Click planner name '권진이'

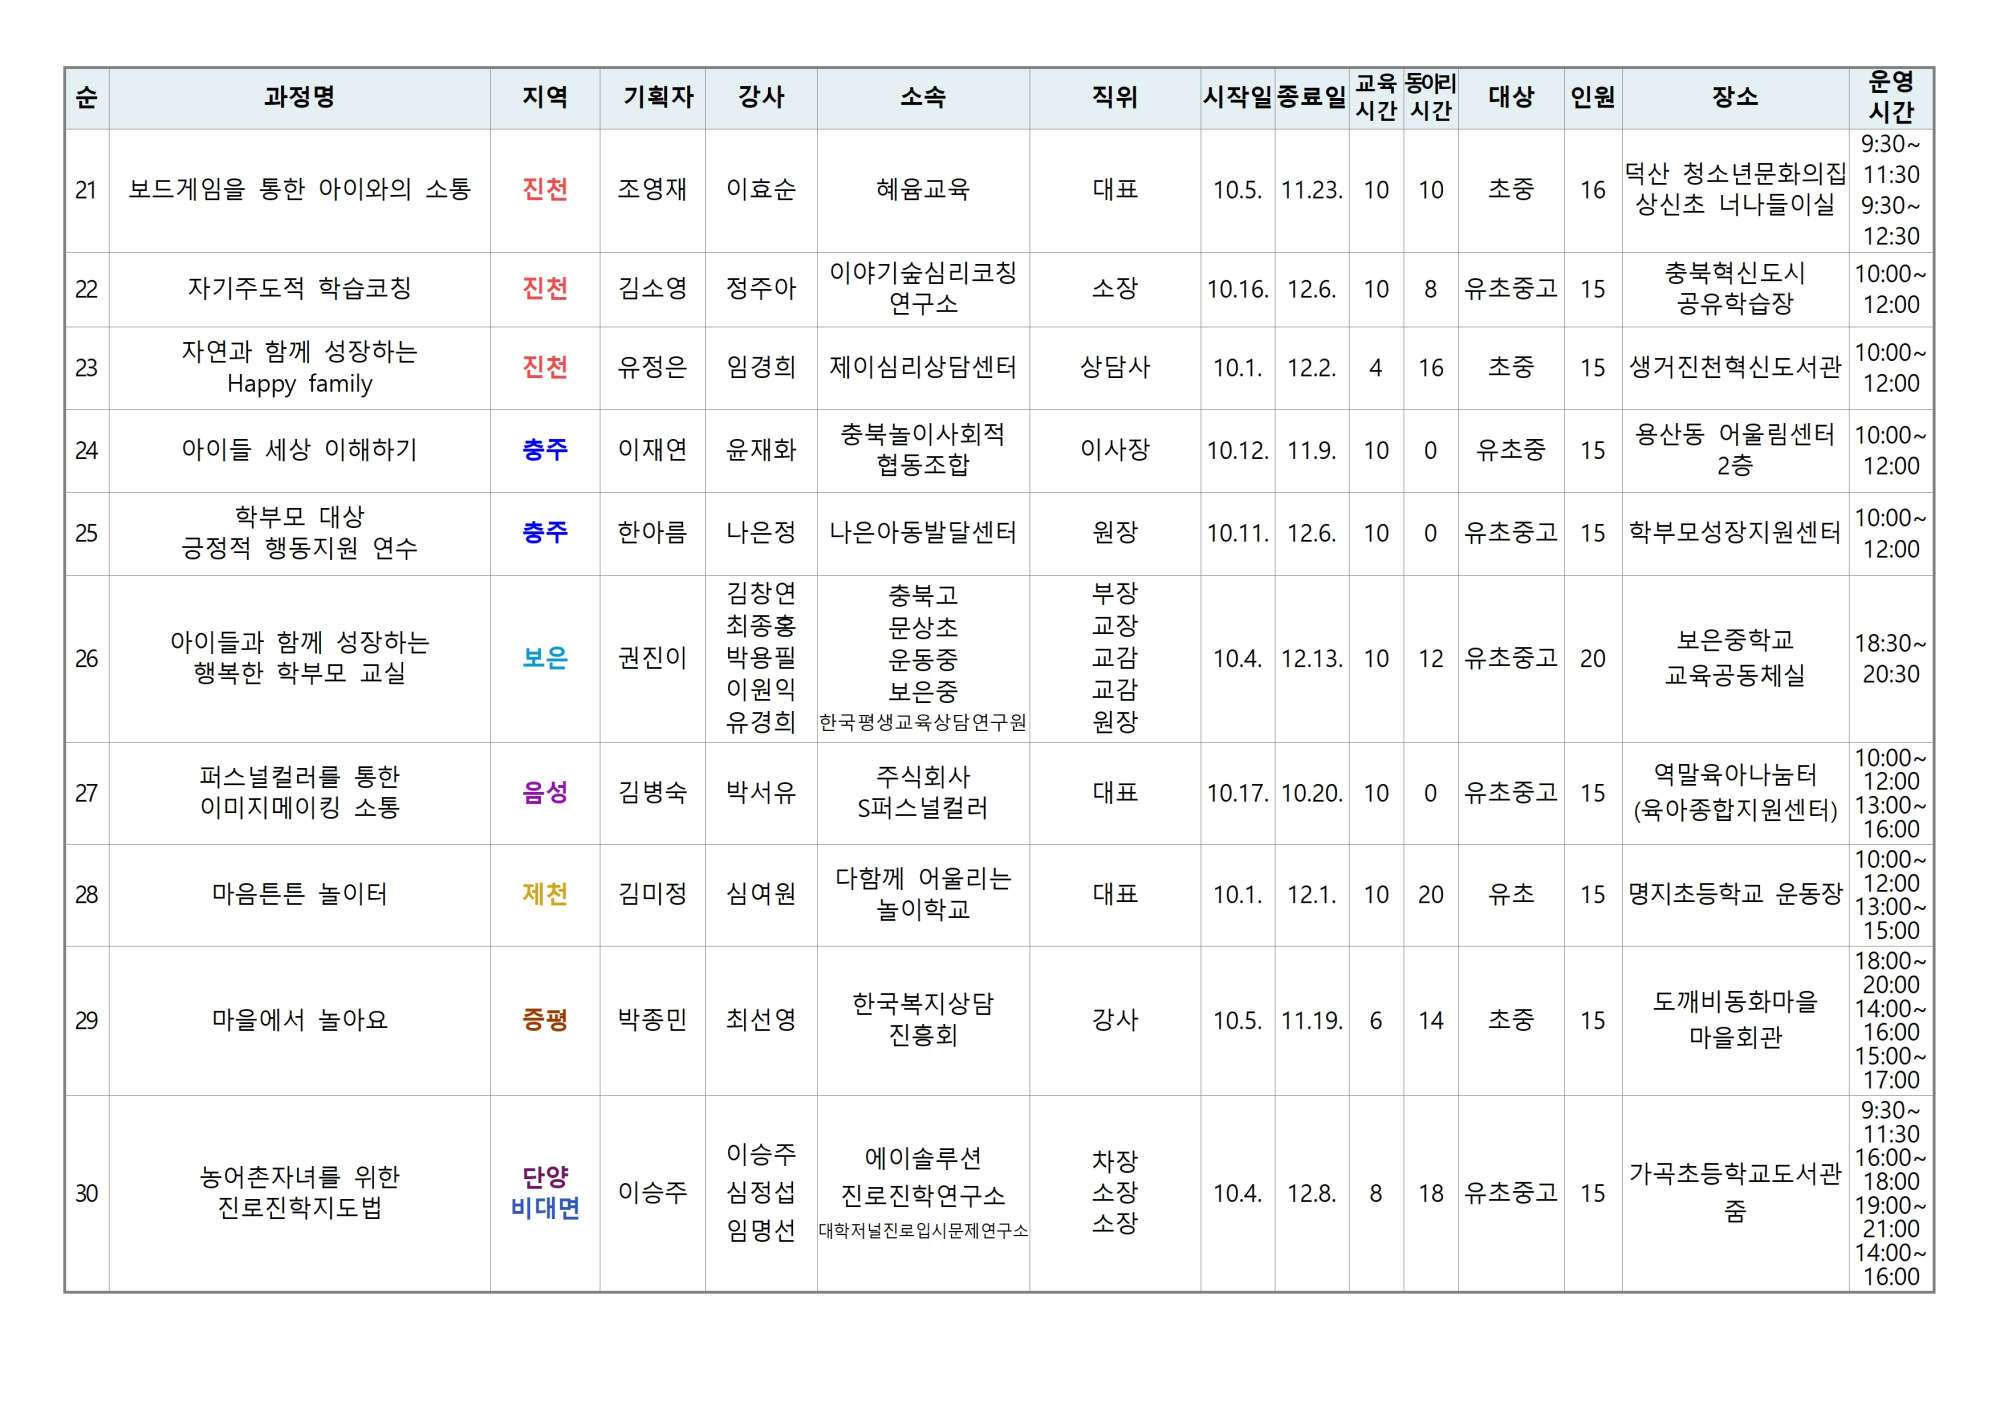pyautogui.click(x=652, y=658)
